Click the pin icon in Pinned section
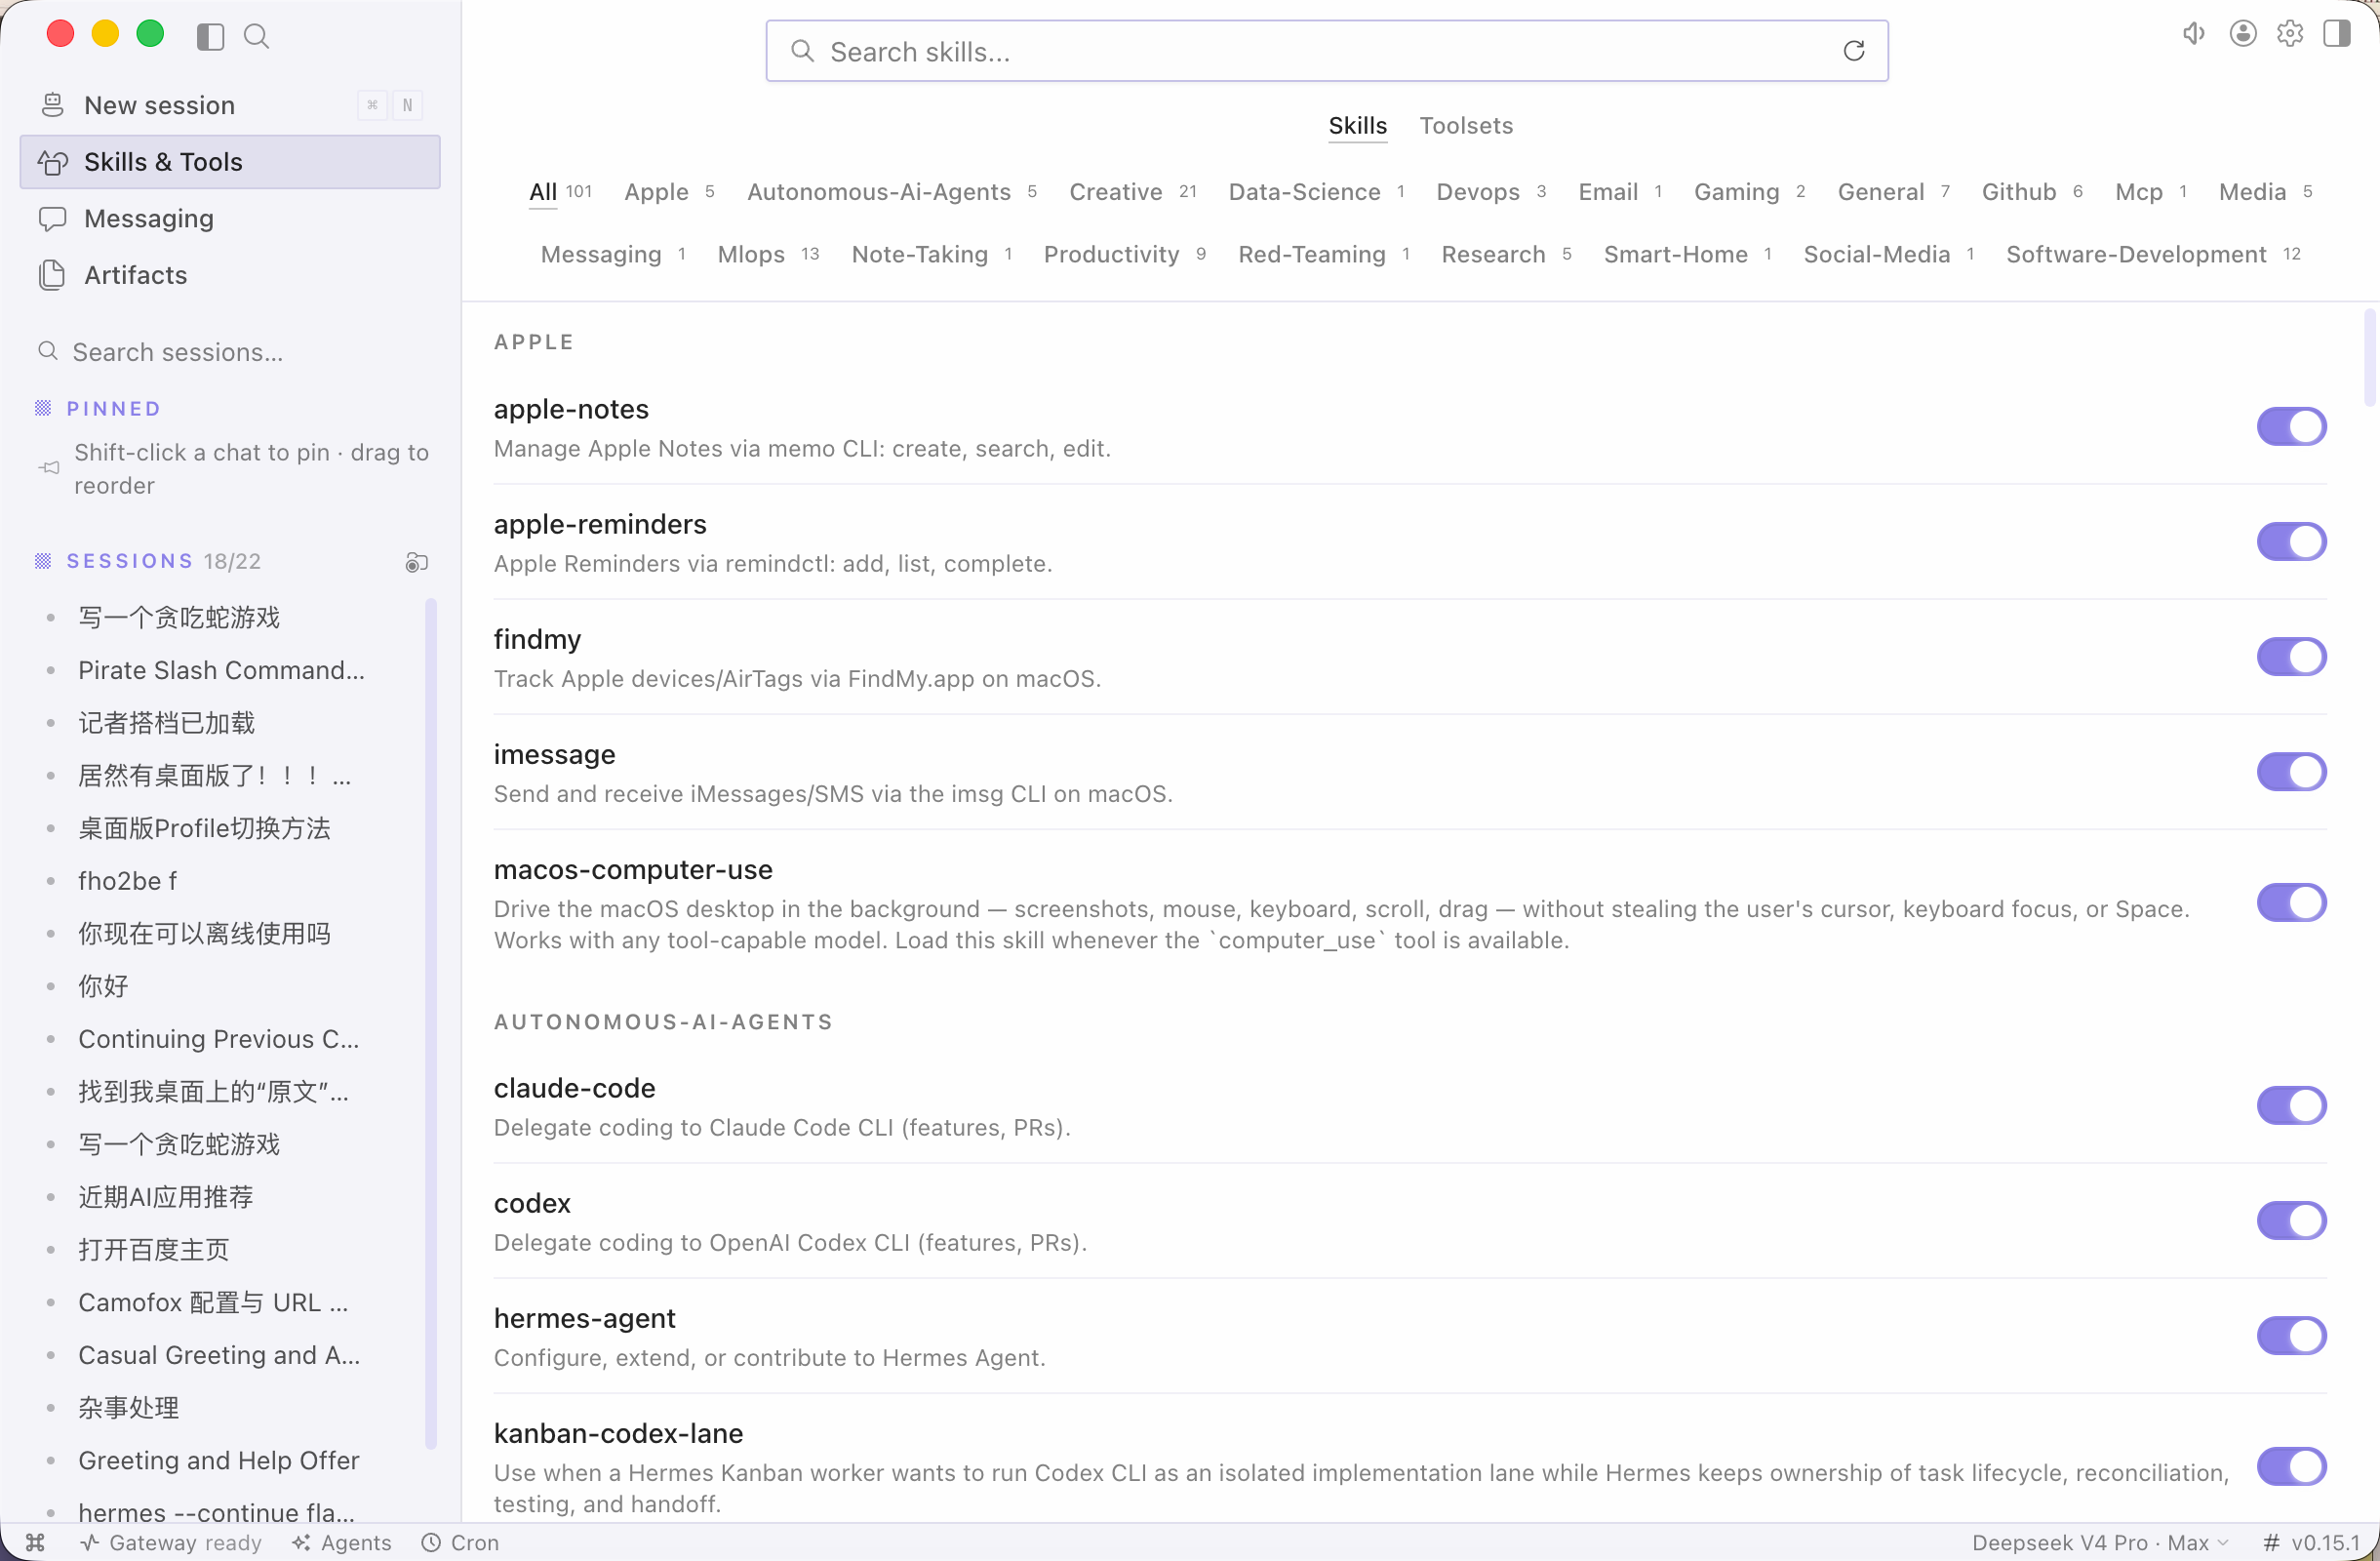This screenshot has height=1561, width=2380. click(49, 468)
